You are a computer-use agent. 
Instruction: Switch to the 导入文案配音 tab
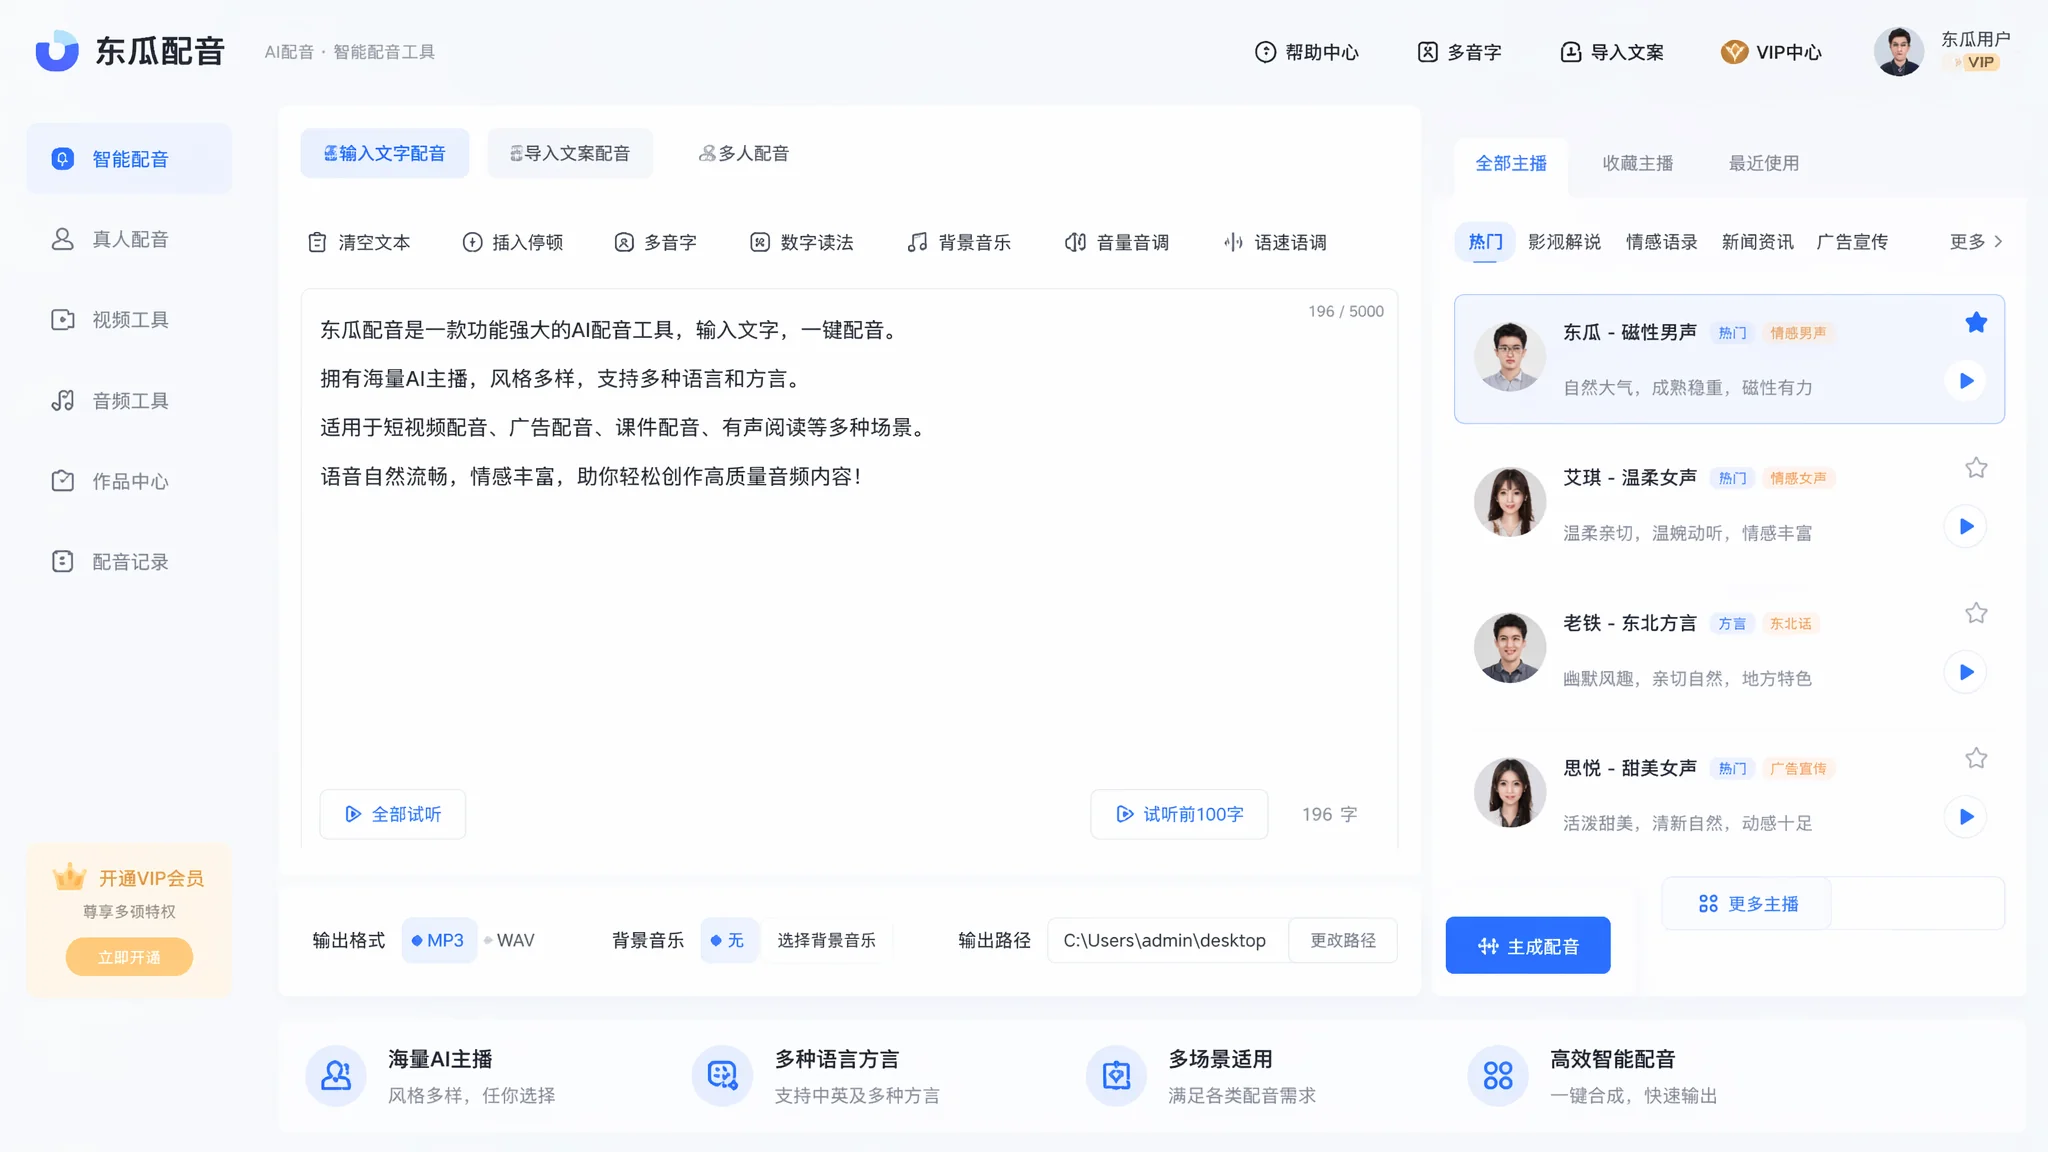click(x=570, y=153)
